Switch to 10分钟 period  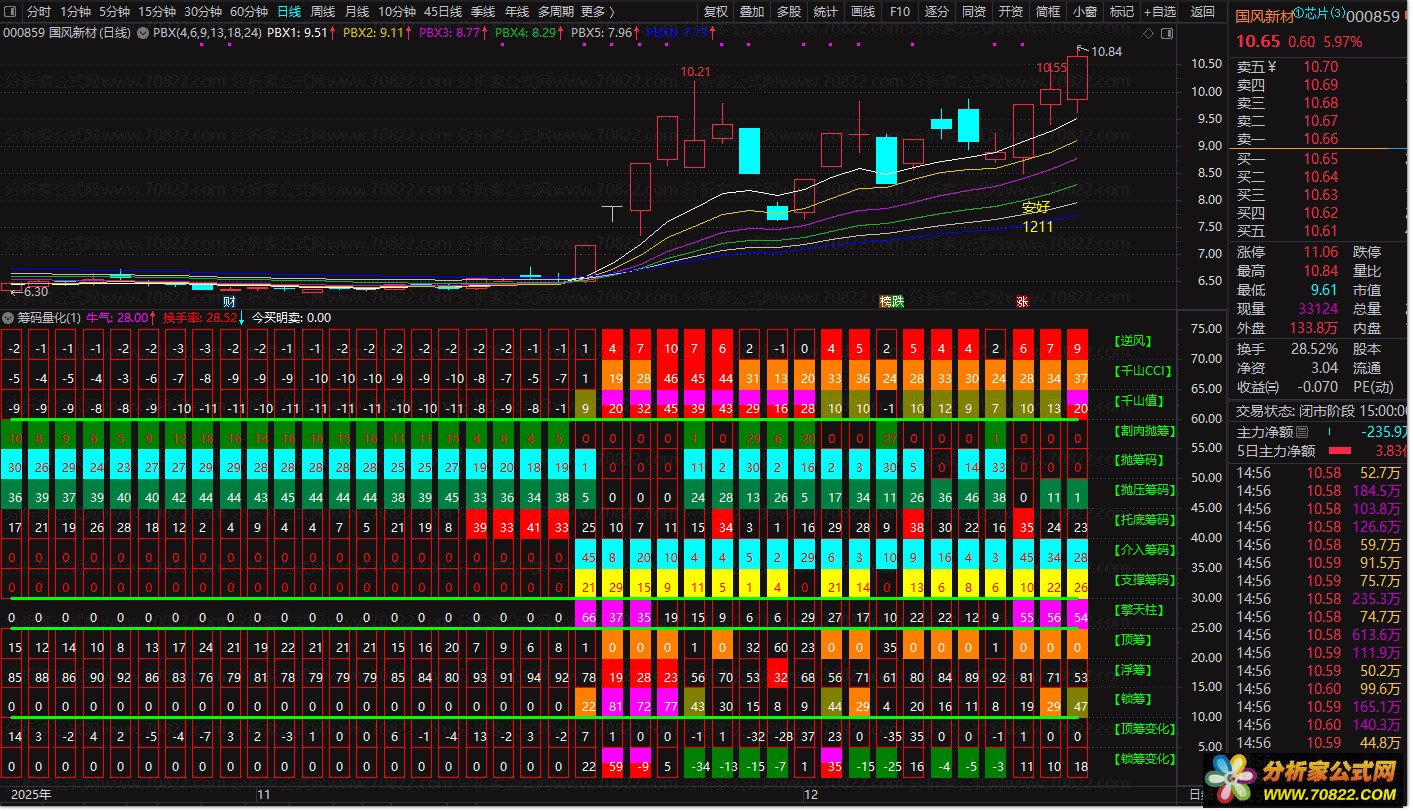[397, 12]
